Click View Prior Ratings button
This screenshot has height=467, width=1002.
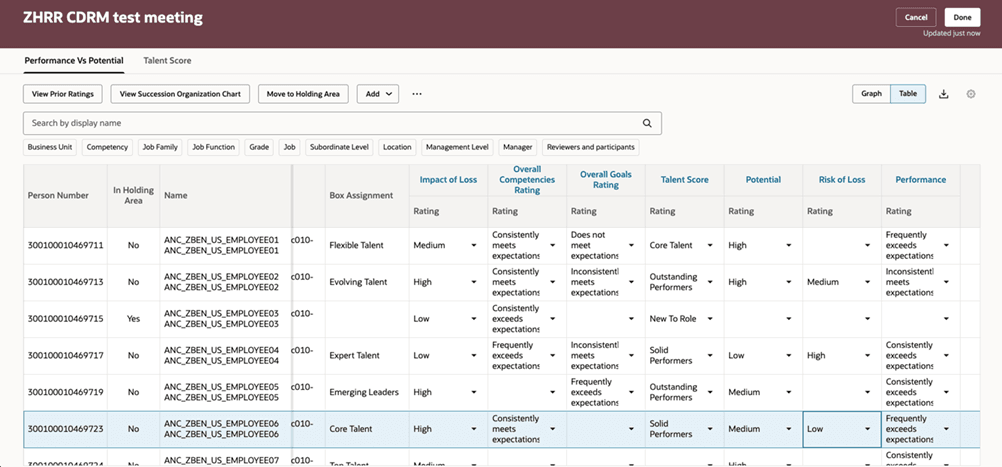(63, 94)
